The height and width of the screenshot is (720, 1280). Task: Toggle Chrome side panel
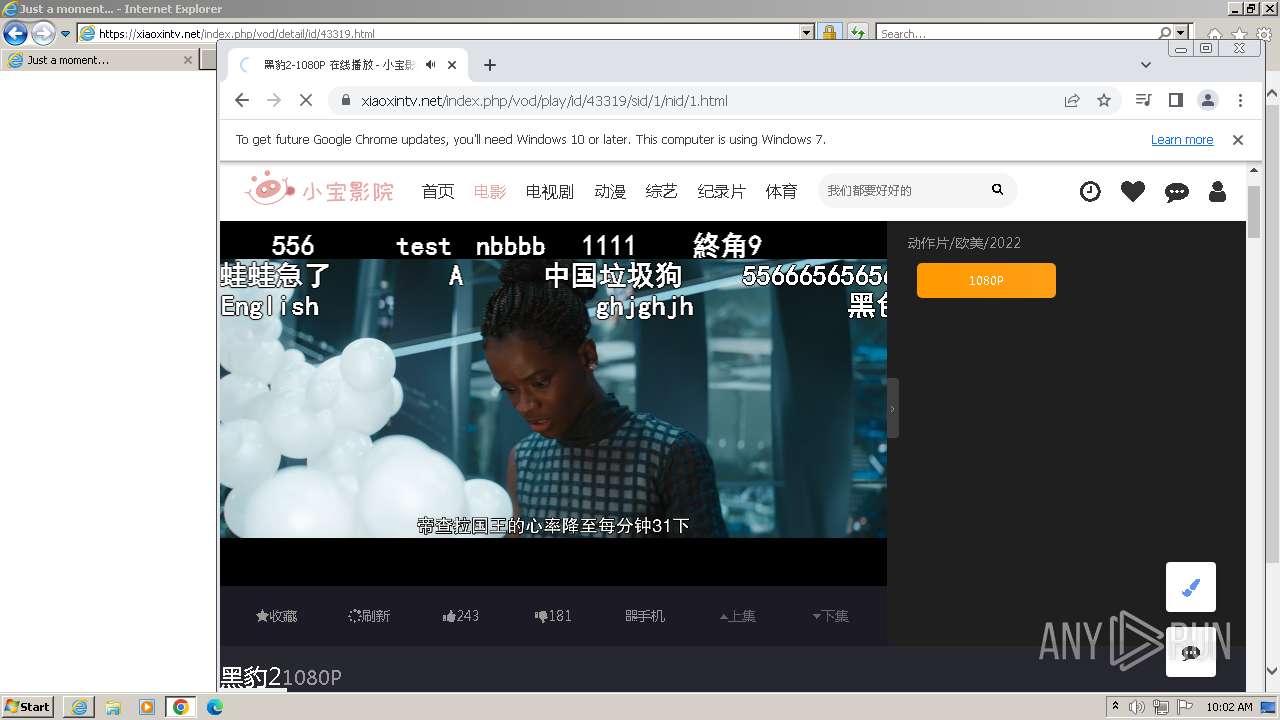point(1176,100)
